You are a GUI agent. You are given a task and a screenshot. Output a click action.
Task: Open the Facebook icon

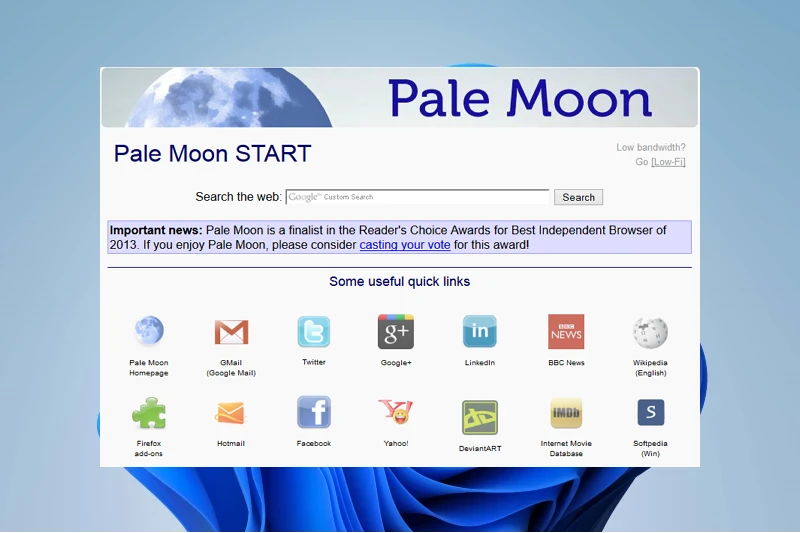[314, 412]
